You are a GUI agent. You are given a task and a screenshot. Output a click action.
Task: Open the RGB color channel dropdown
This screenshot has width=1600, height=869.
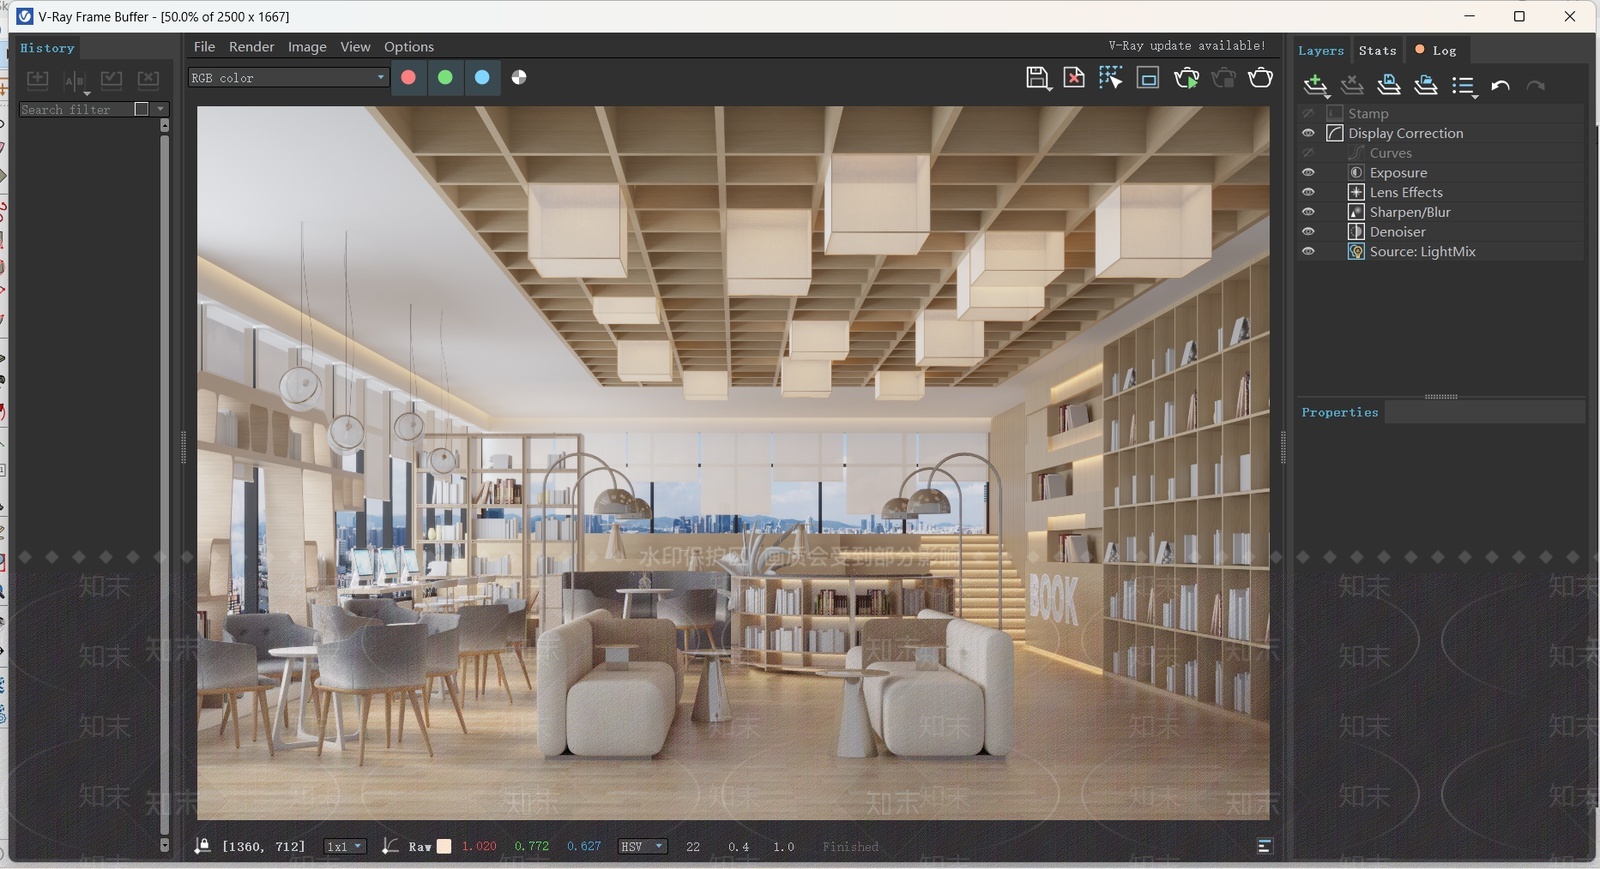pyautogui.click(x=288, y=77)
